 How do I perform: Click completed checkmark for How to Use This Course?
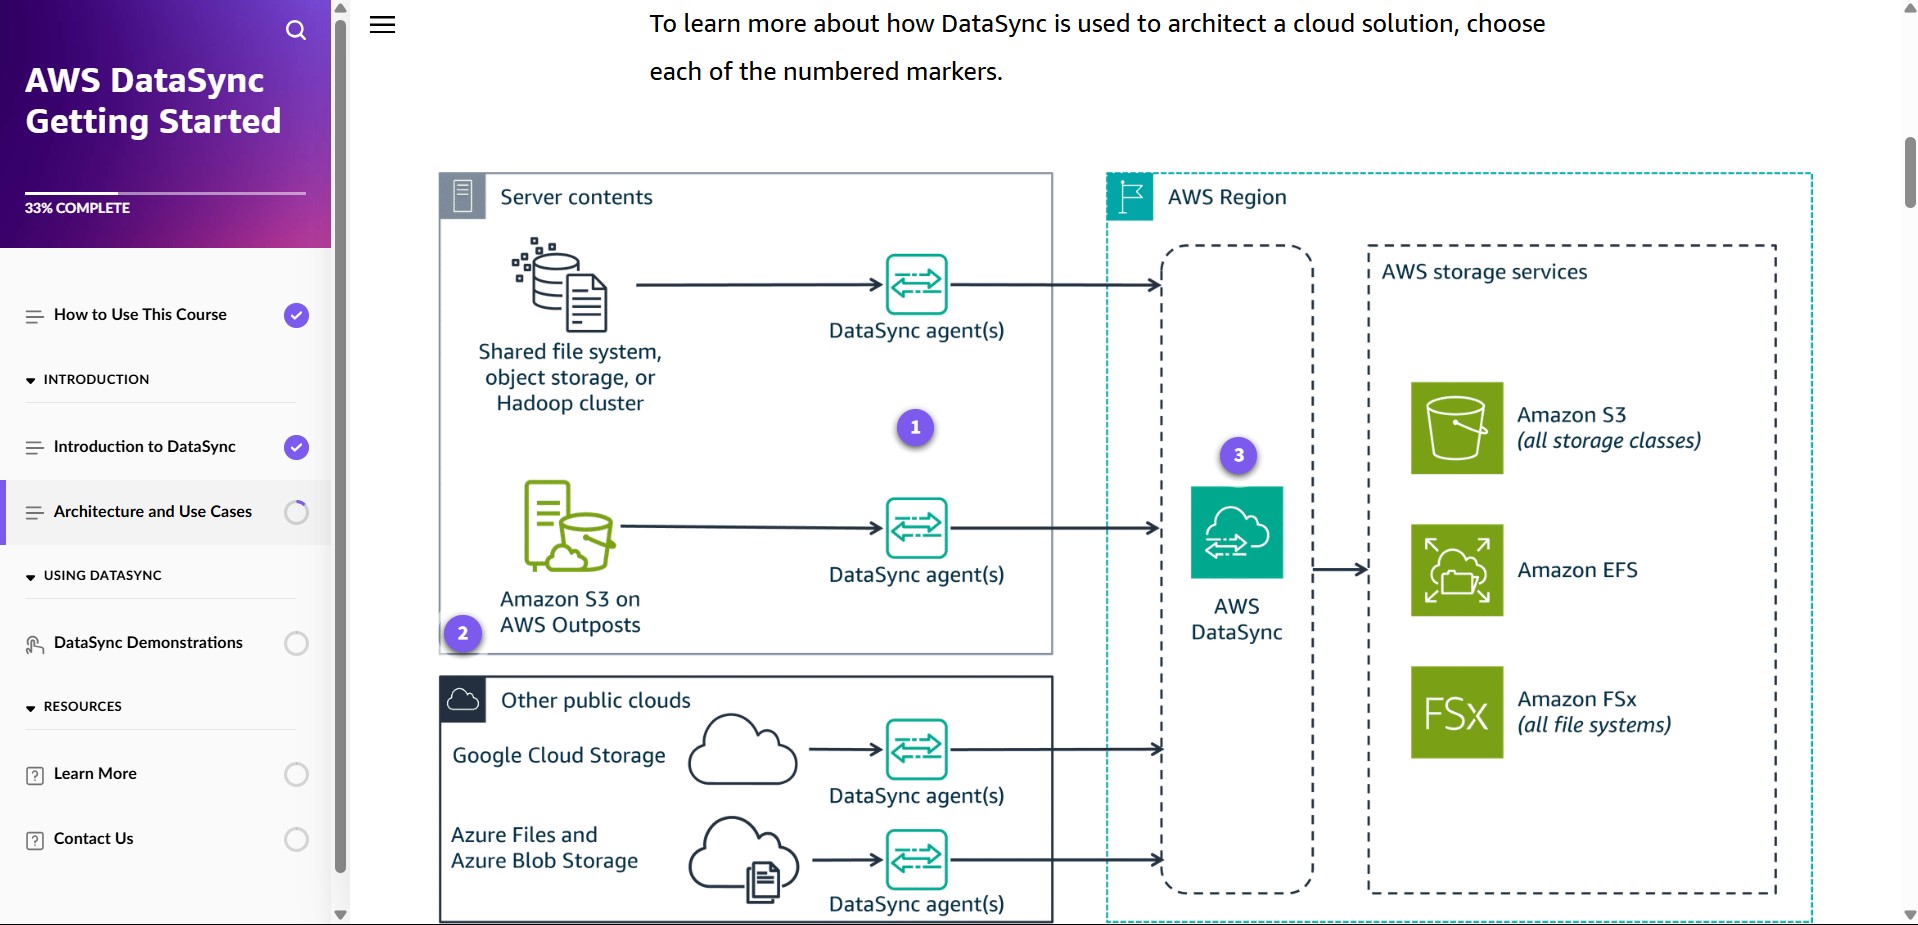coord(296,315)
